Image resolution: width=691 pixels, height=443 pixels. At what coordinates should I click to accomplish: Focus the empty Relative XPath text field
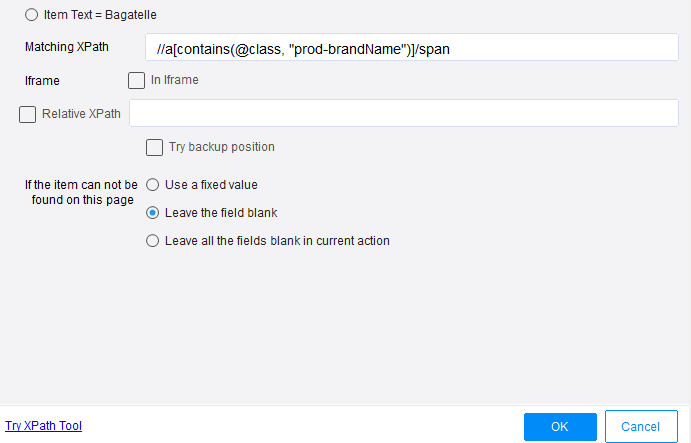click(404, 113)
